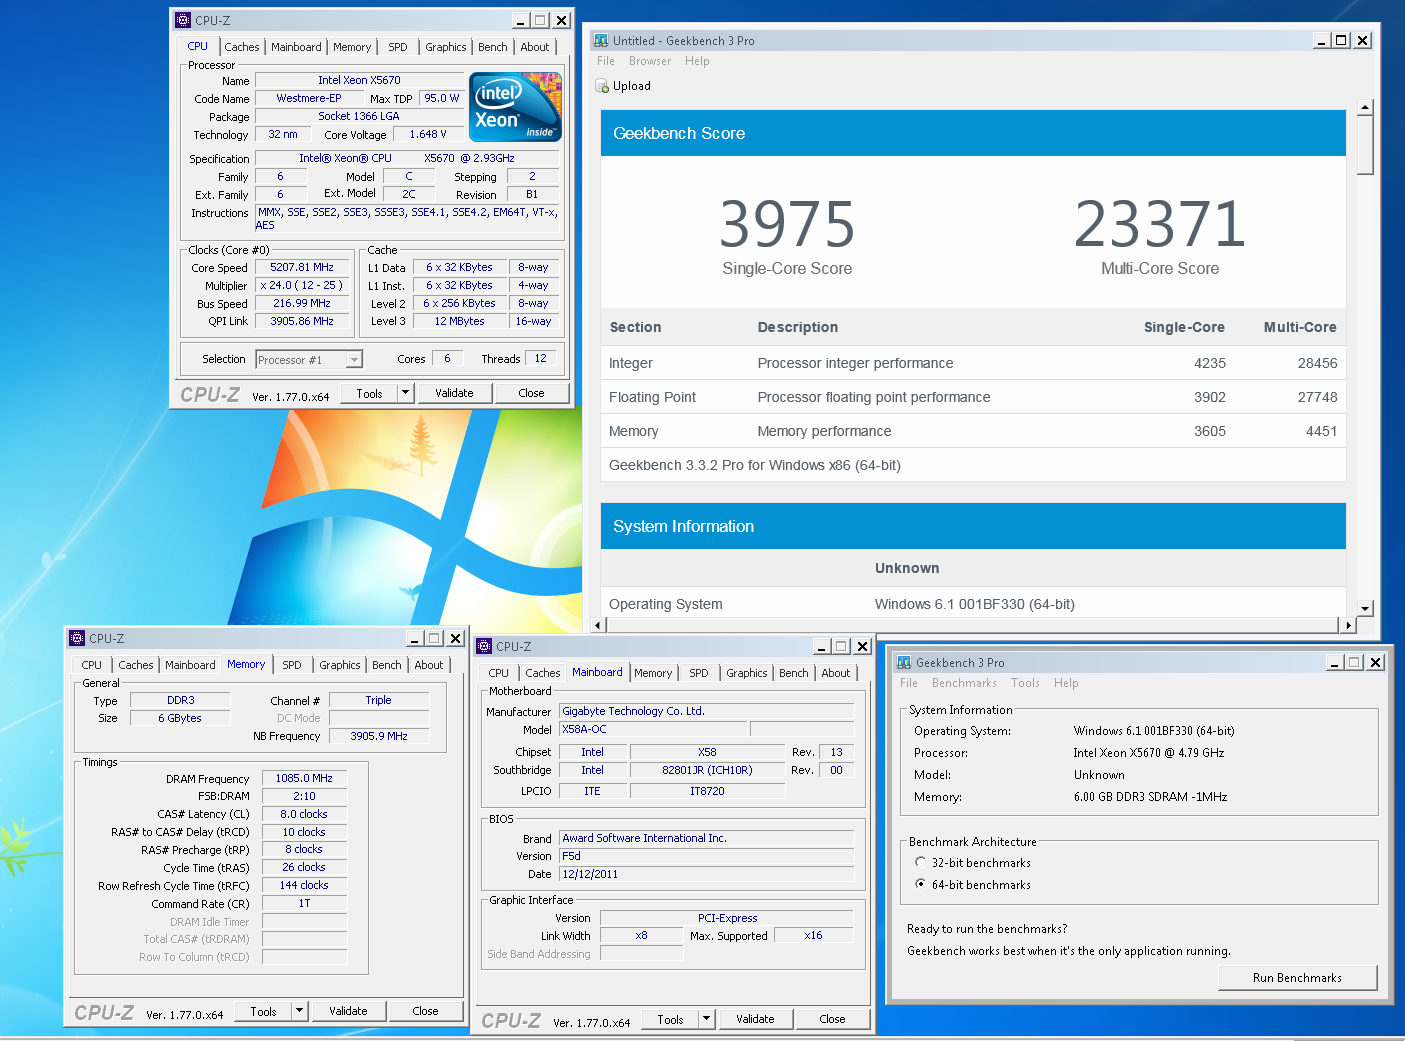Open Help menu in small Geekbench window

[1066, 683]
